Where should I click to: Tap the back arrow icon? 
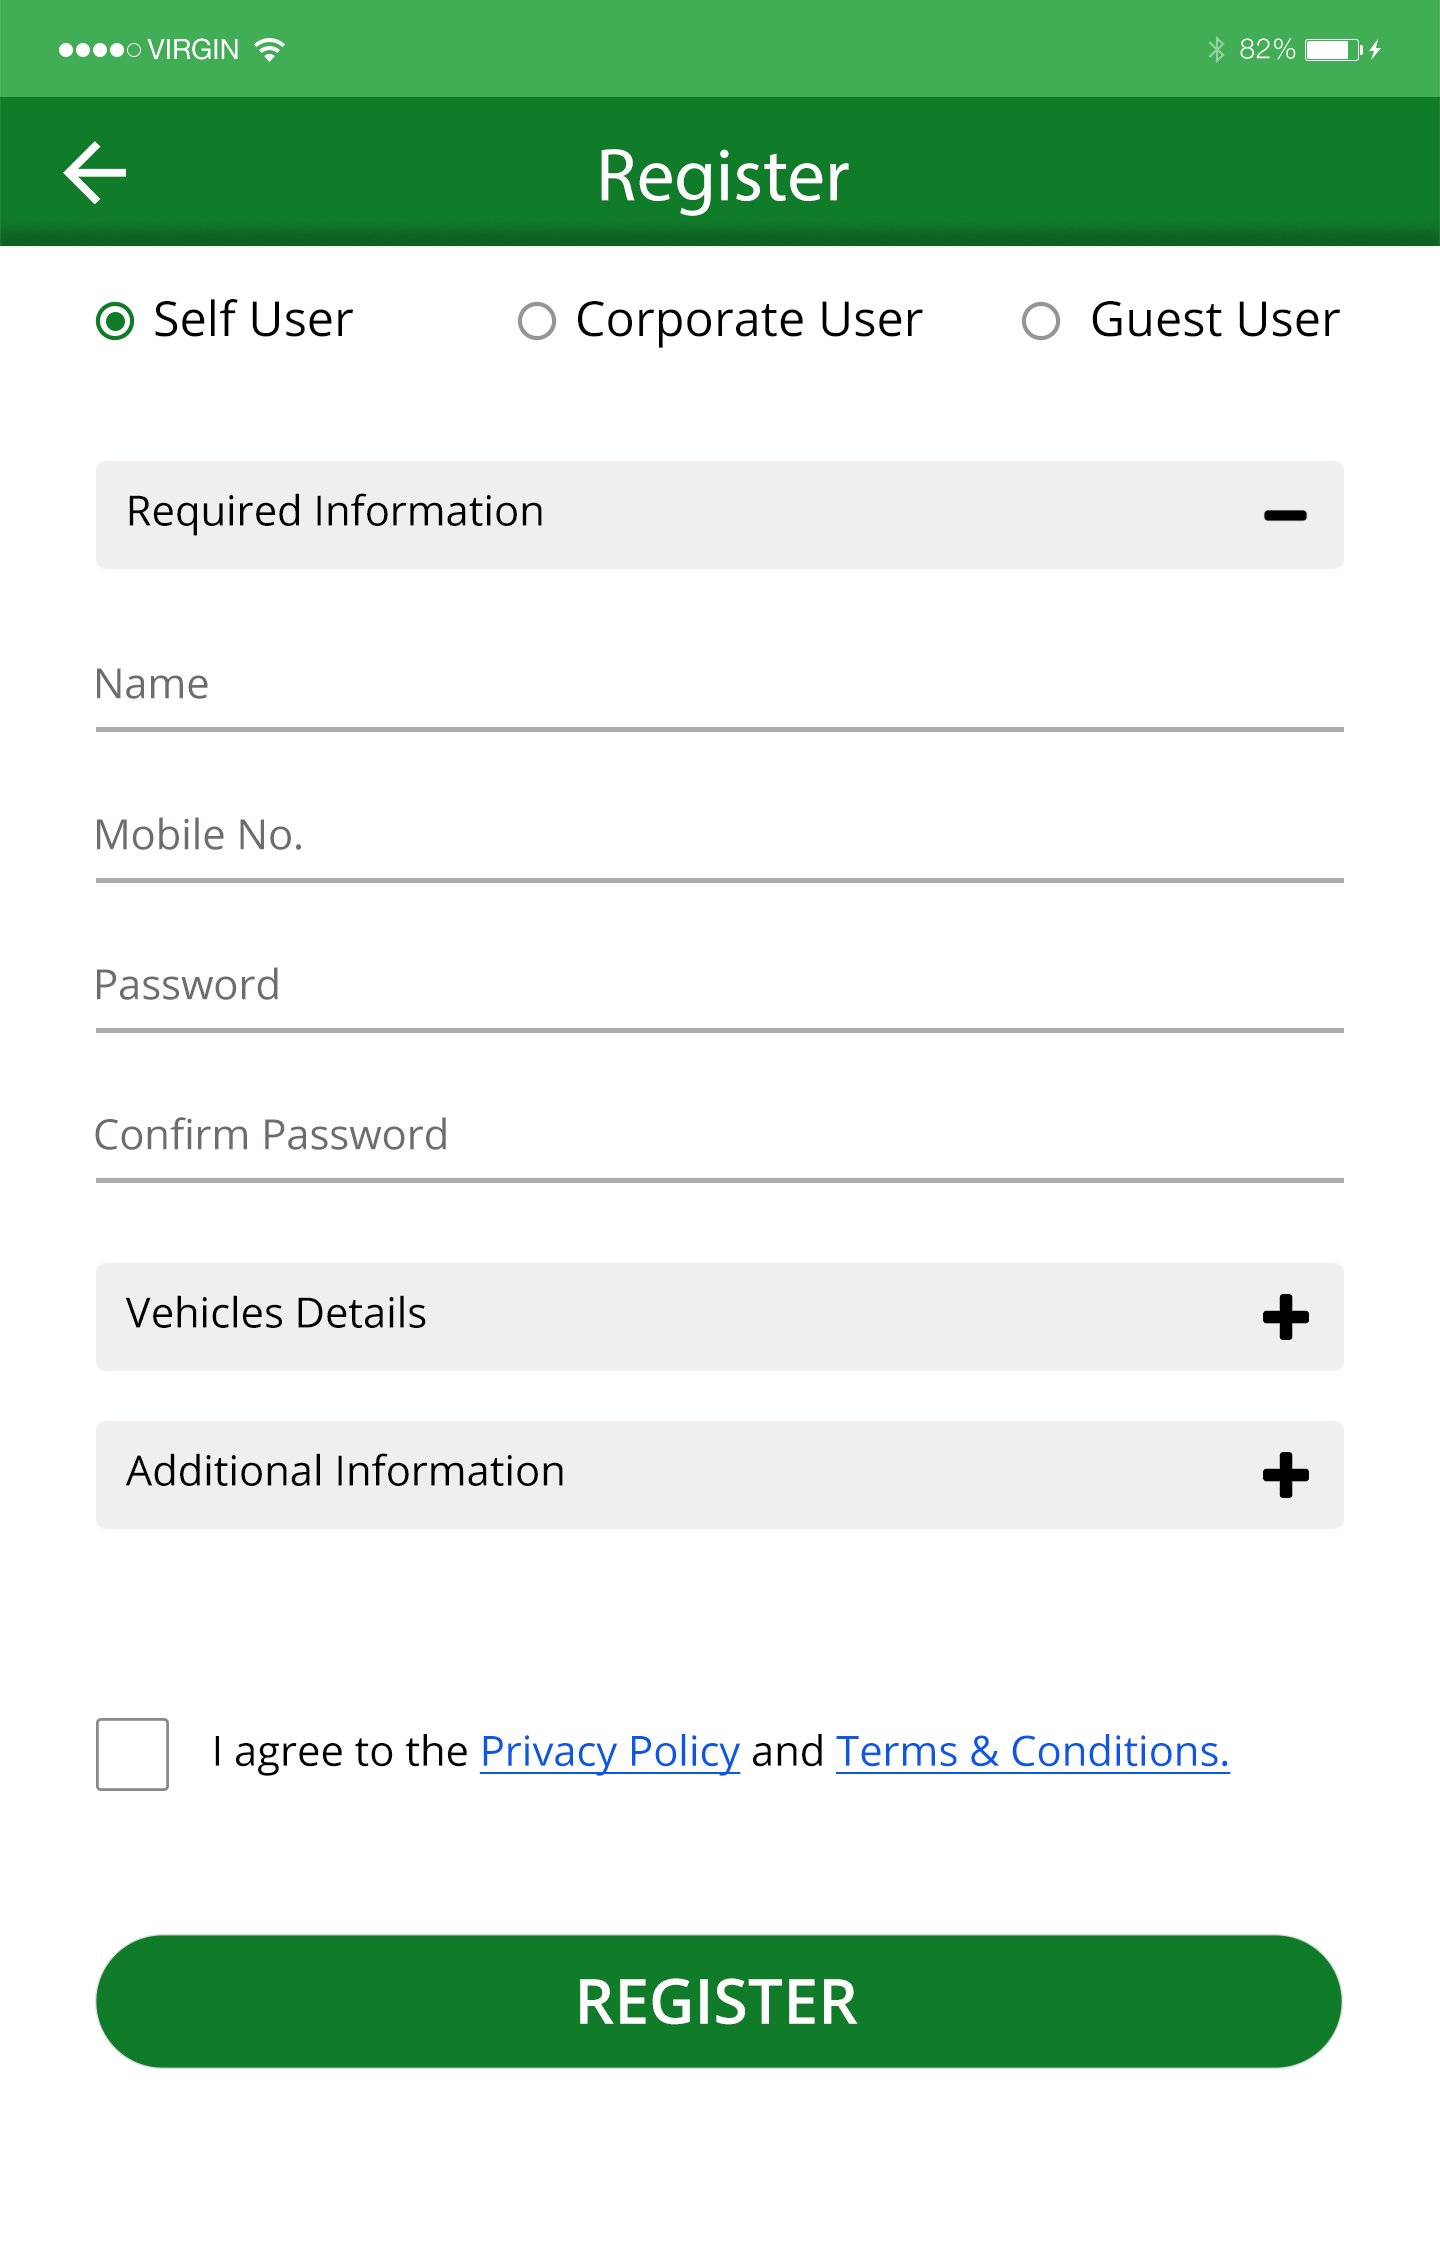(x=95, y=173)
